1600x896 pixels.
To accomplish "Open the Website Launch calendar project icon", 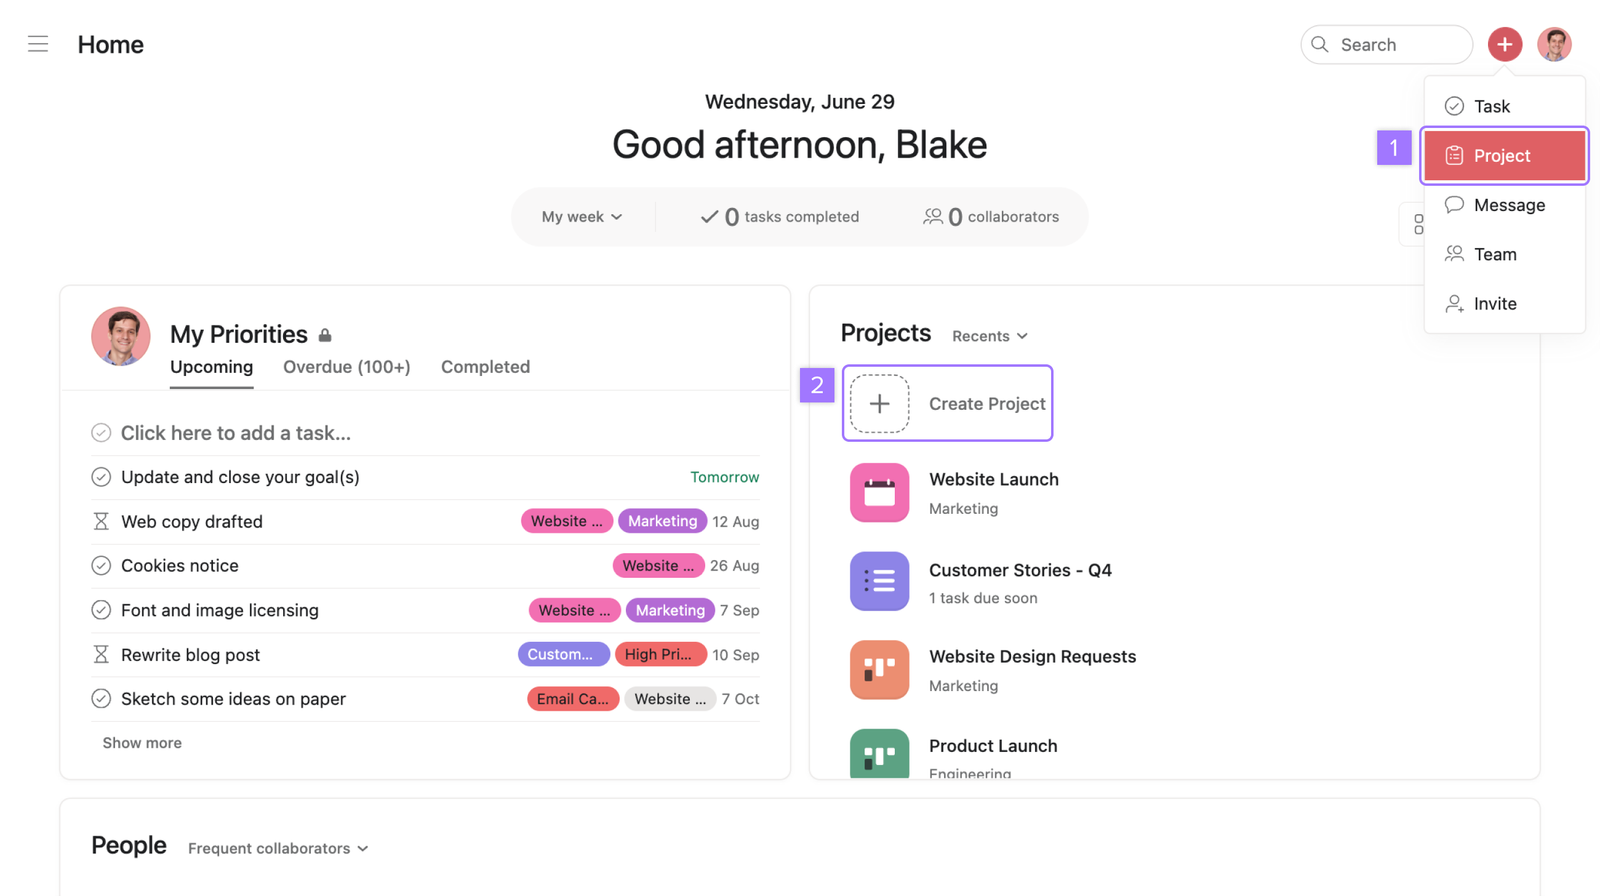I will [x=879, y=492].
